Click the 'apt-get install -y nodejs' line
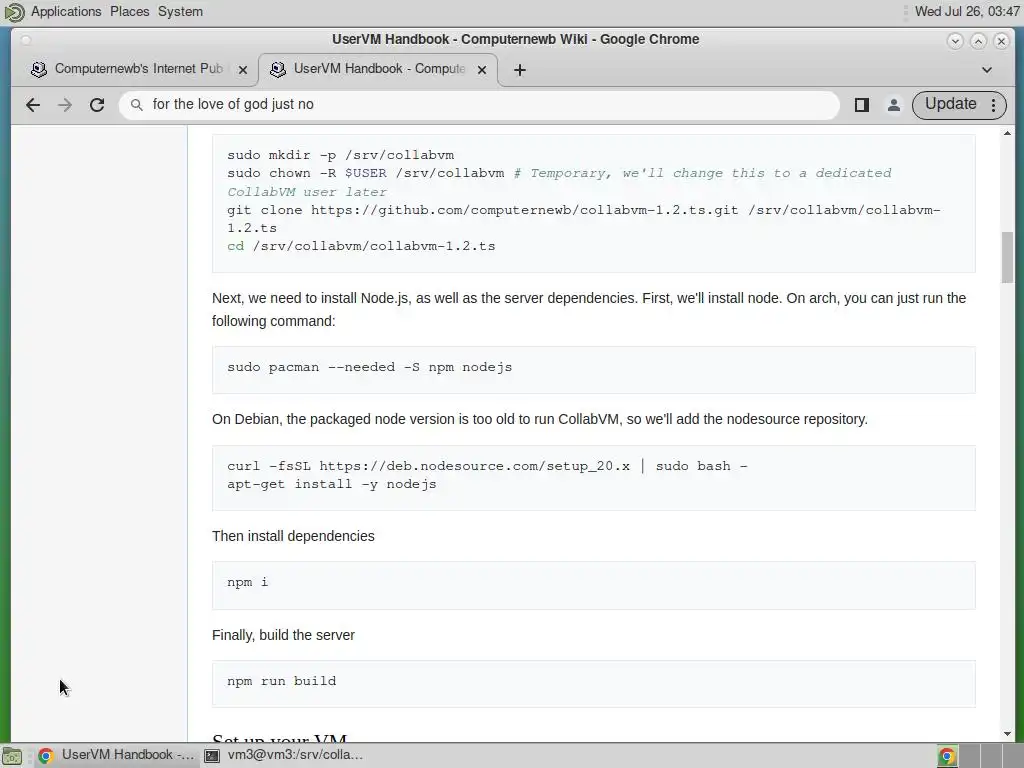The height and width of the screenshot is (768, 1024). [332, 484]
